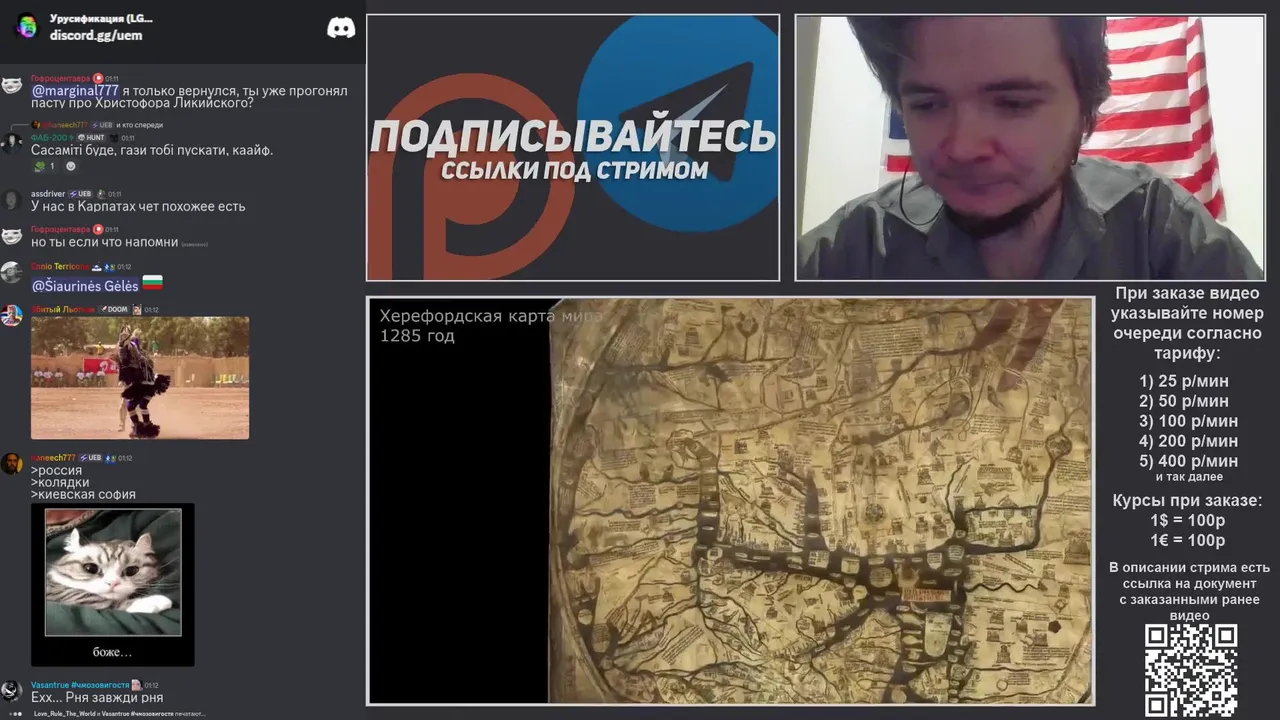Click the add reaction smiley icon
The image size is (1280, 720).
[70, 166]
